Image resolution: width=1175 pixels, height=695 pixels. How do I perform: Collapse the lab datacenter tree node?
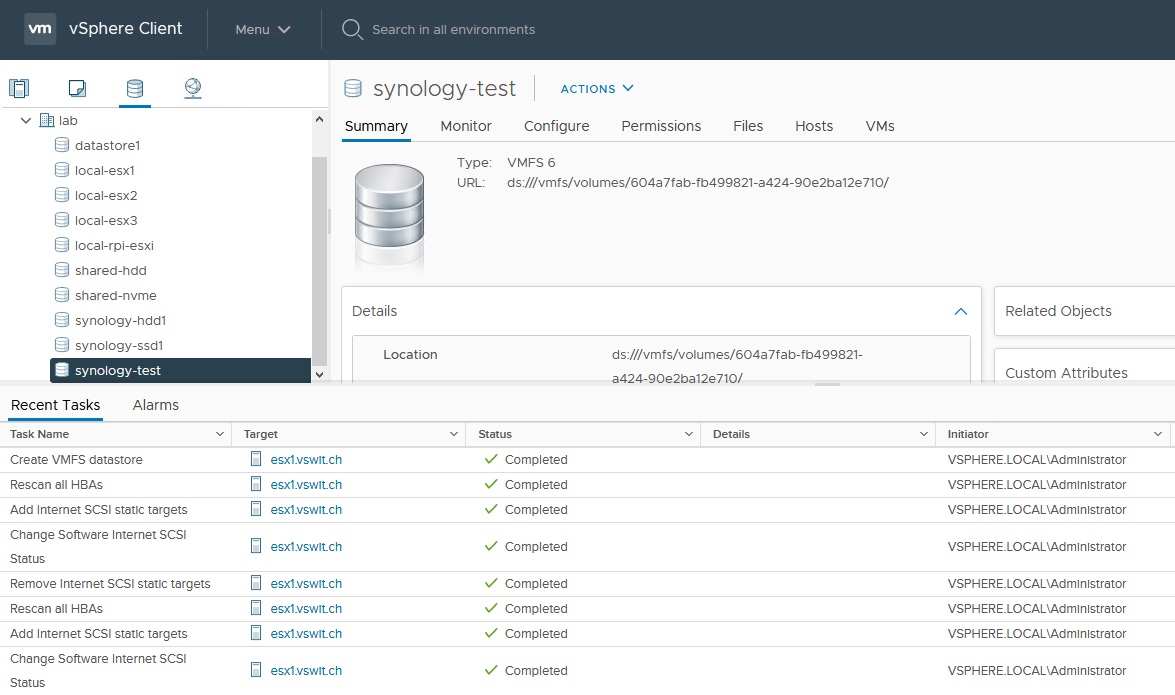coord(26,120)
